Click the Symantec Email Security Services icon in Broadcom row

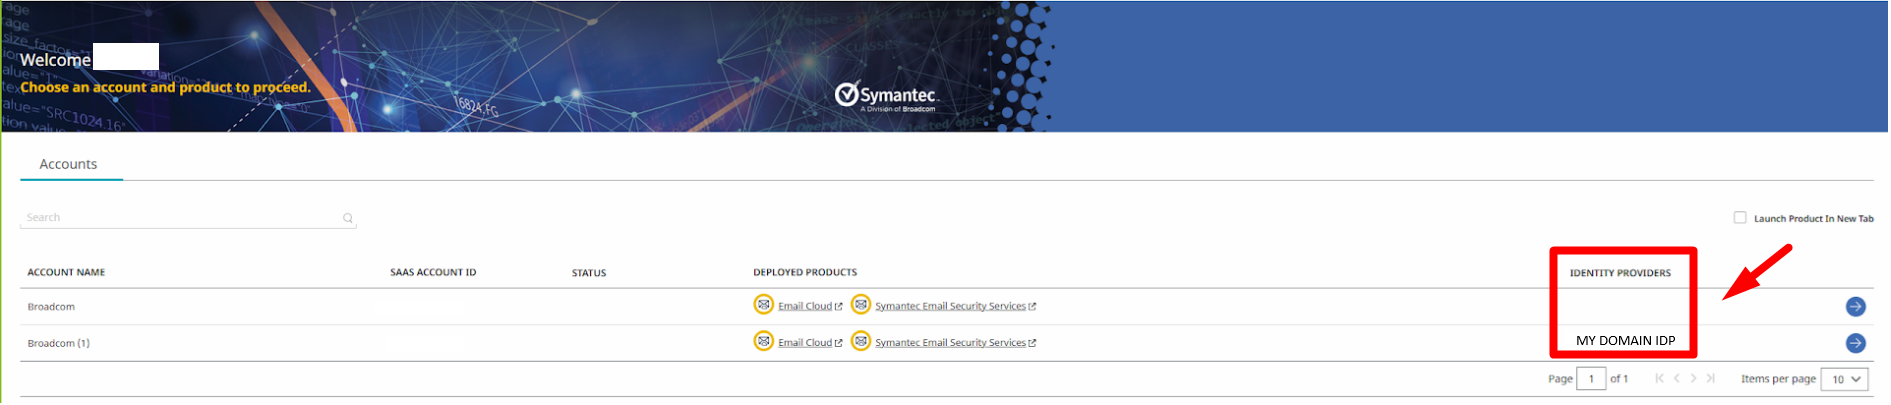[860, 305]
